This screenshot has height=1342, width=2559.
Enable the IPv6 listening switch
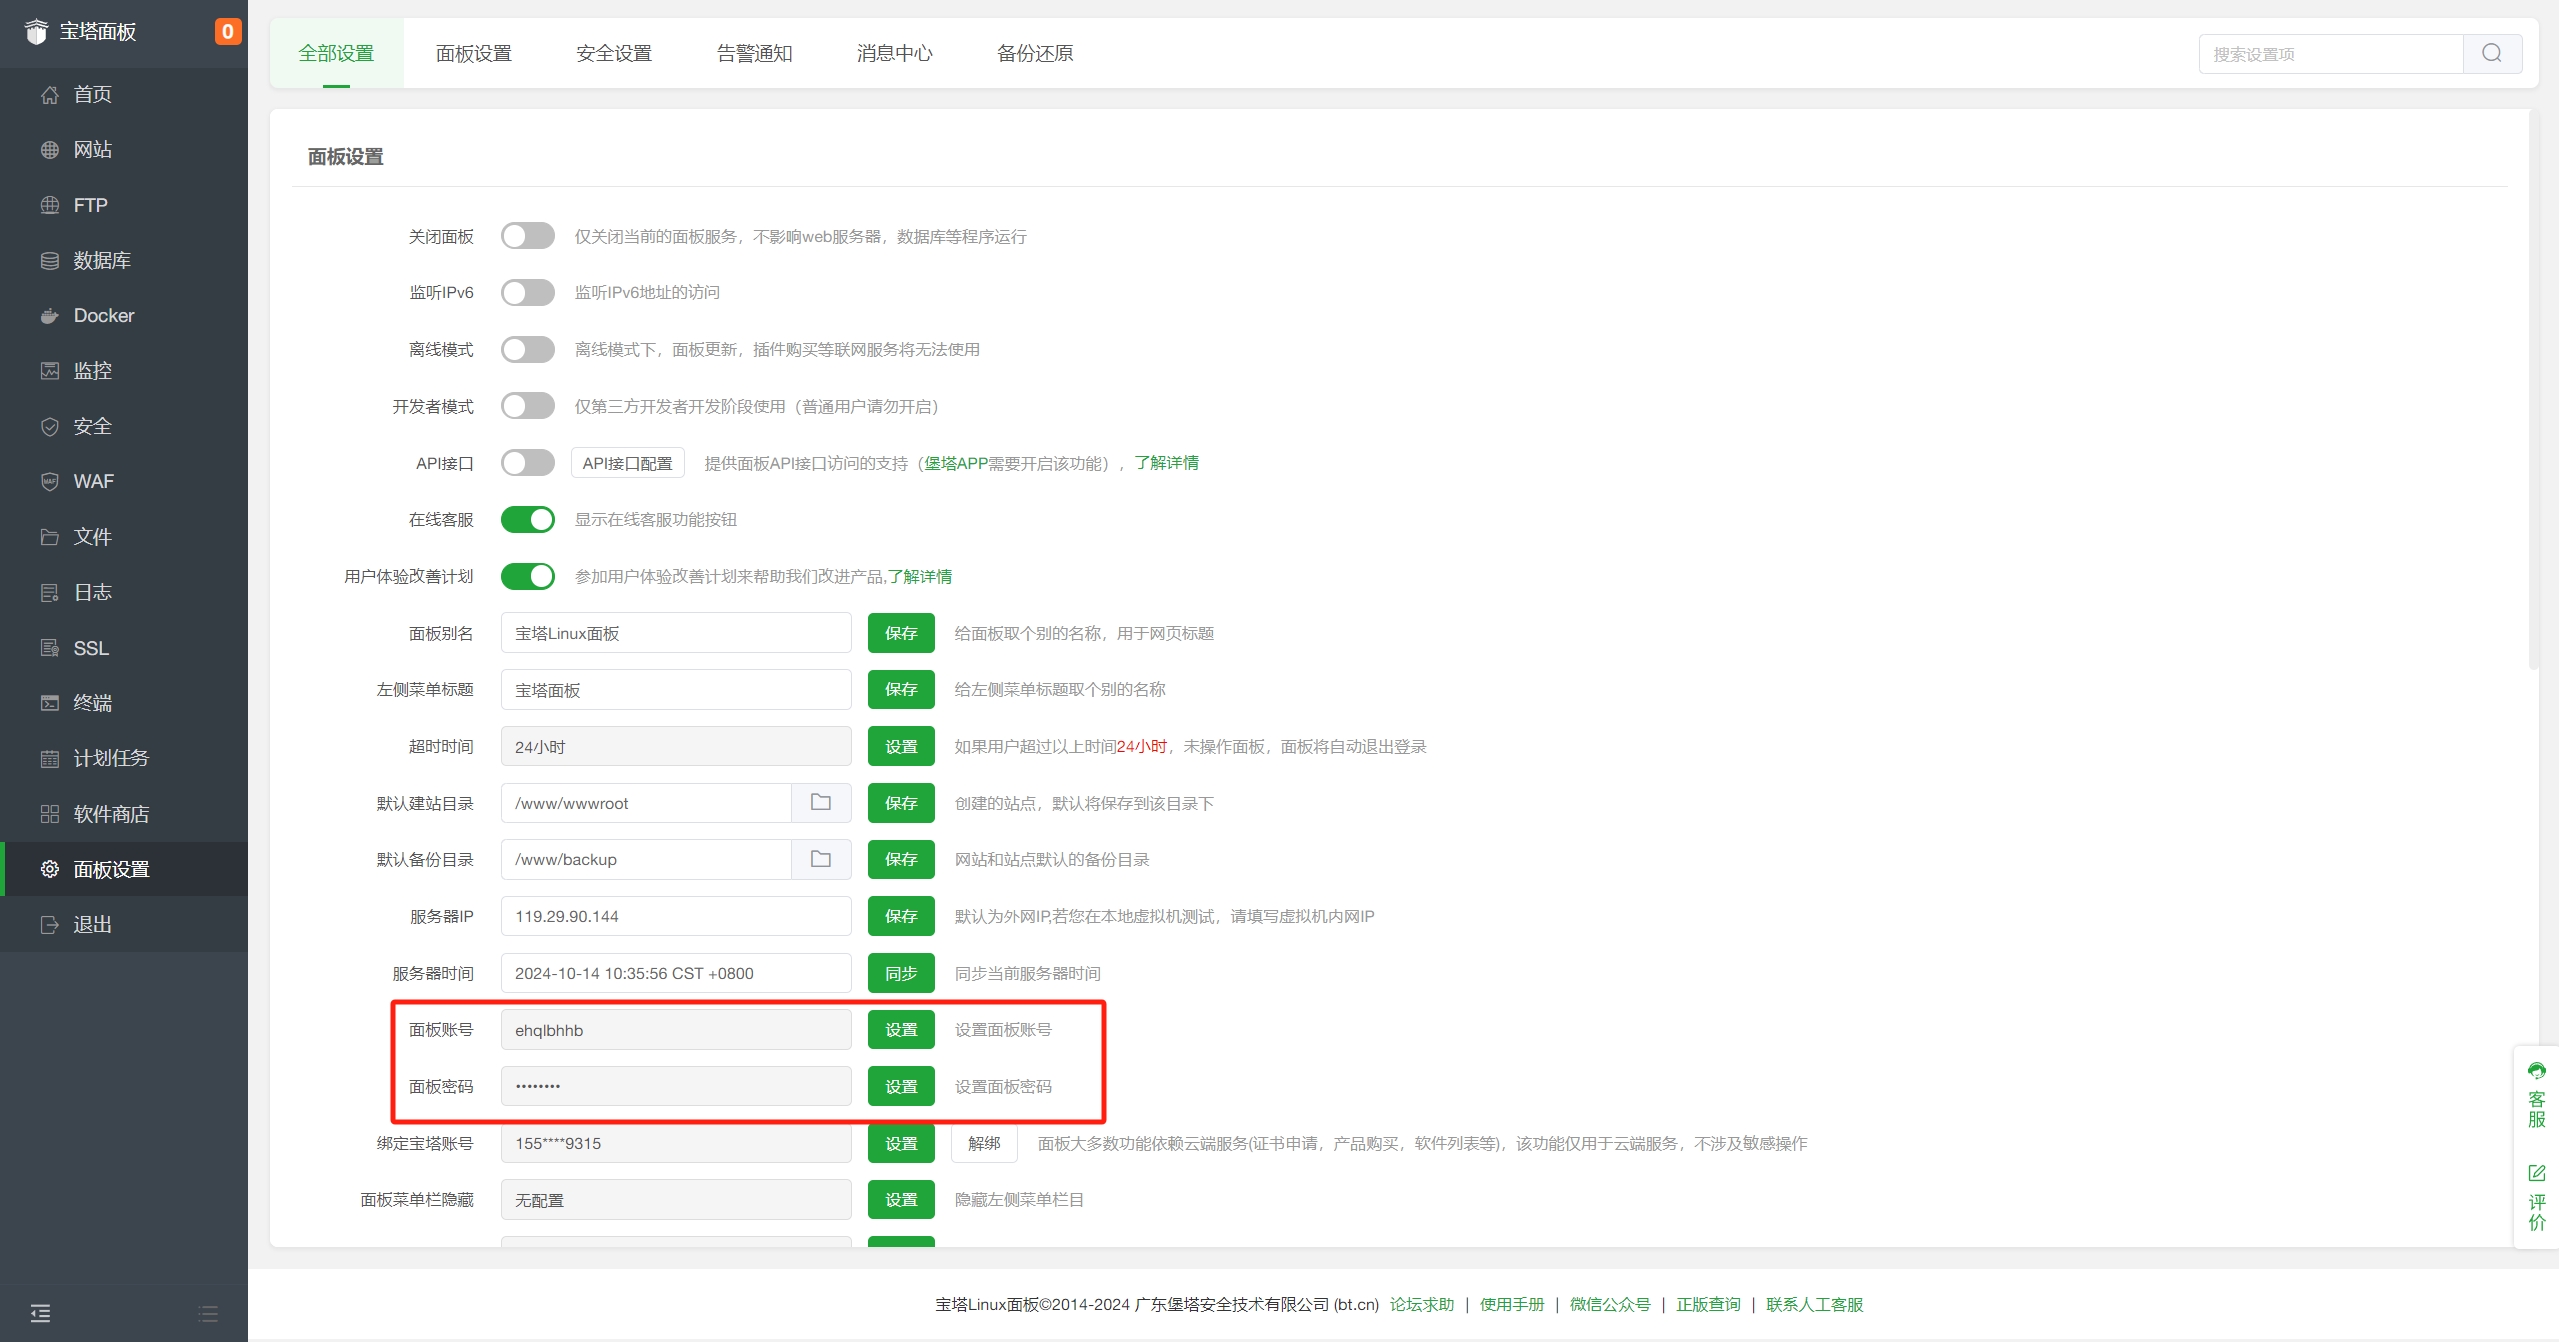[x=527, y=293]
